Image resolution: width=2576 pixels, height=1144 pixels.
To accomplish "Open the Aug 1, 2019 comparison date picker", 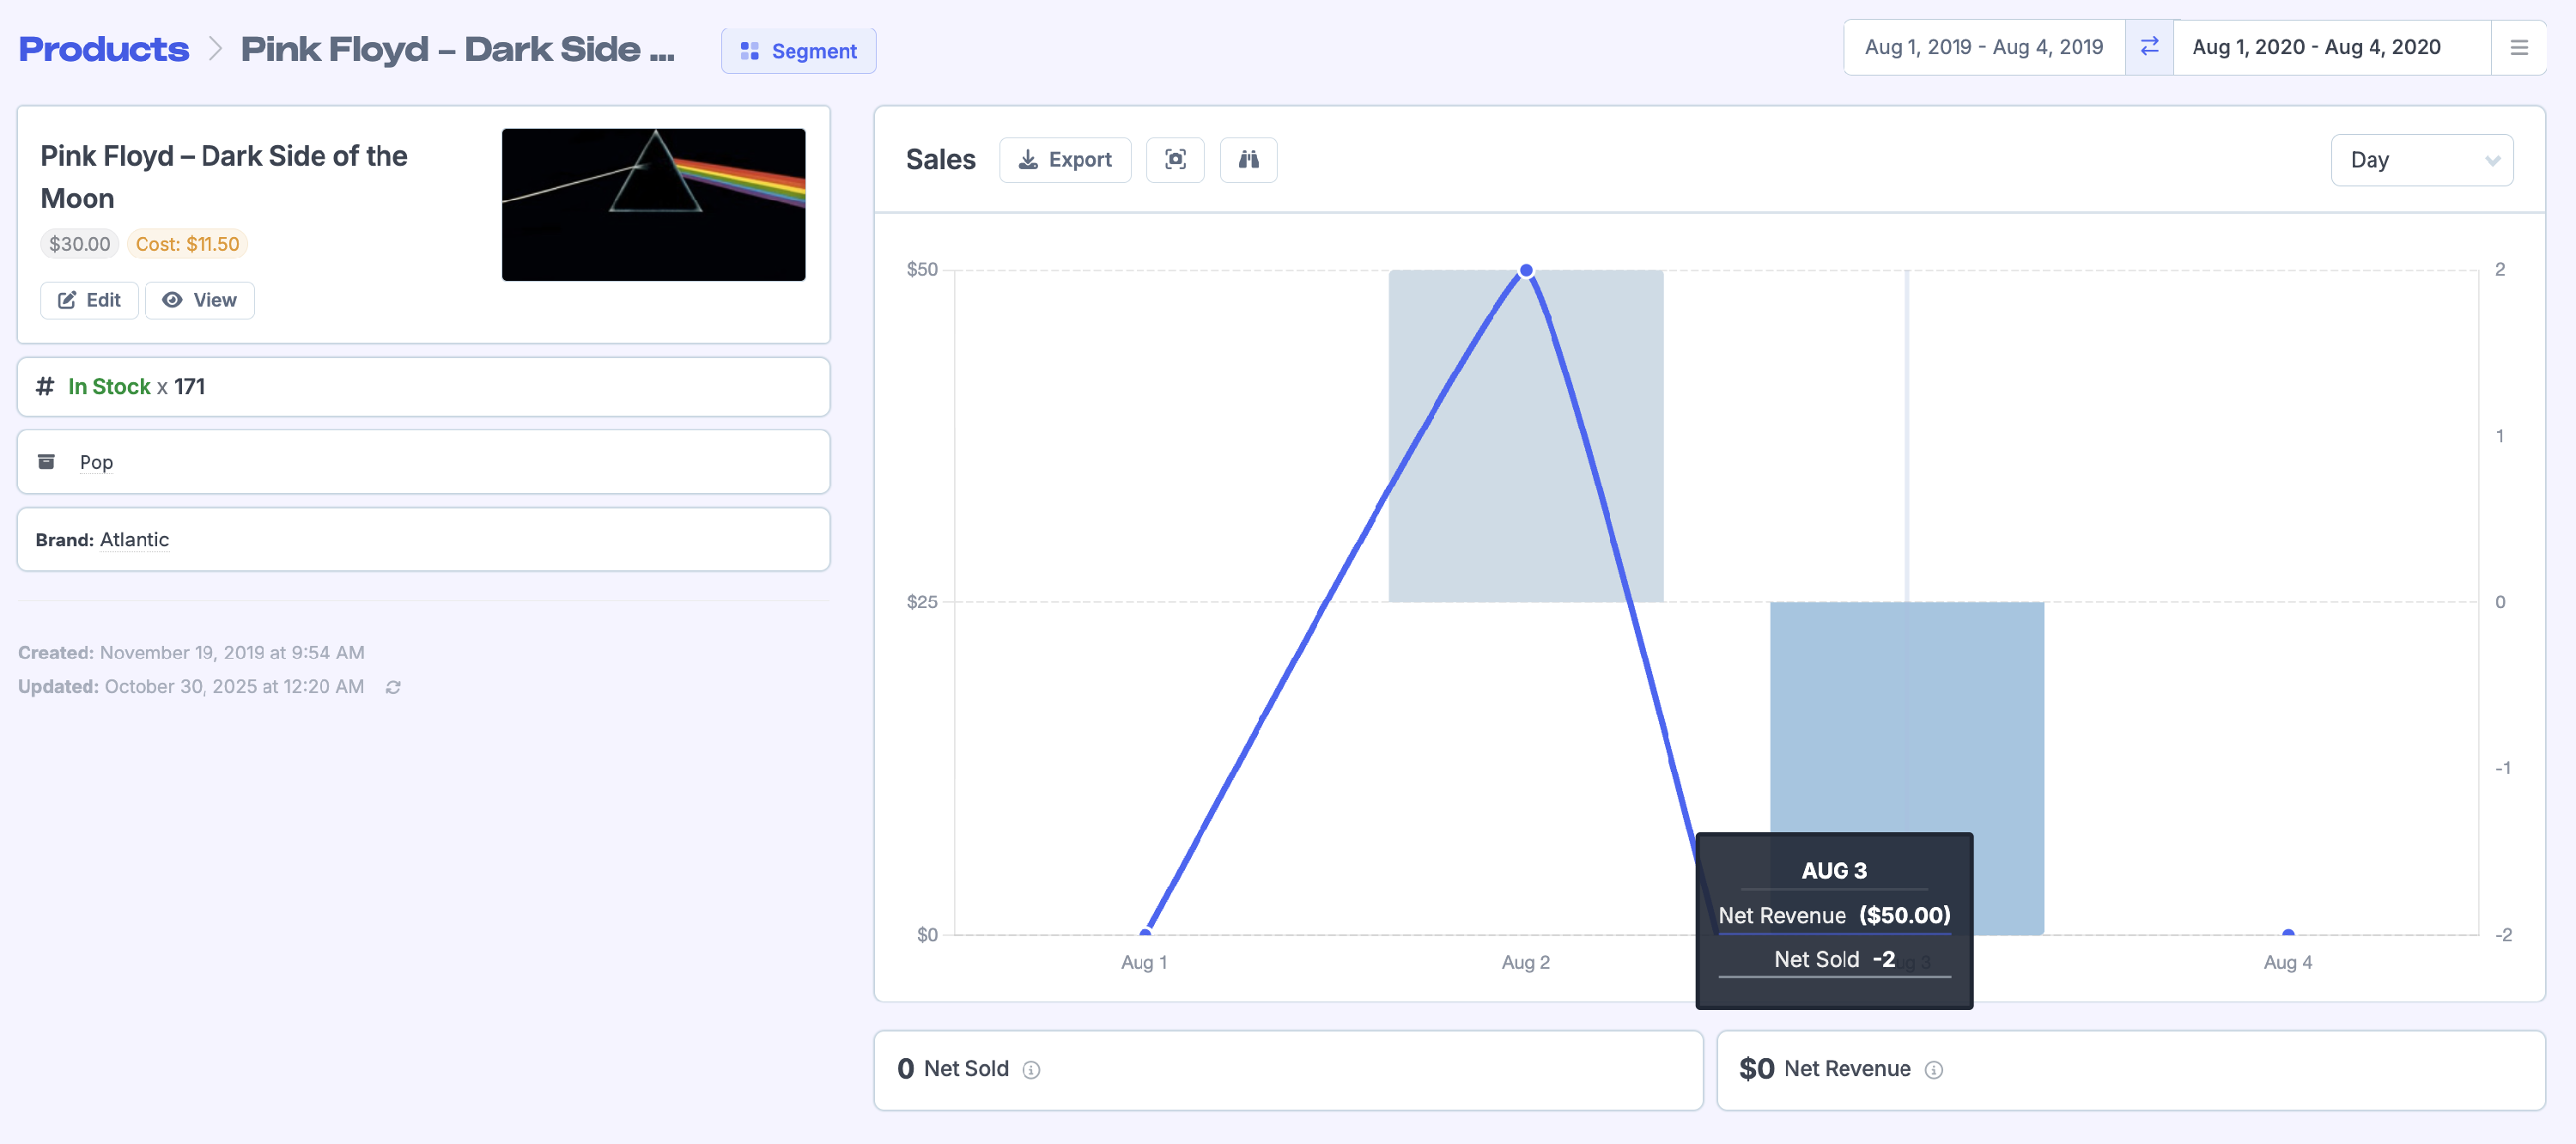I will pyautogui.click(x=1983, y=47).
